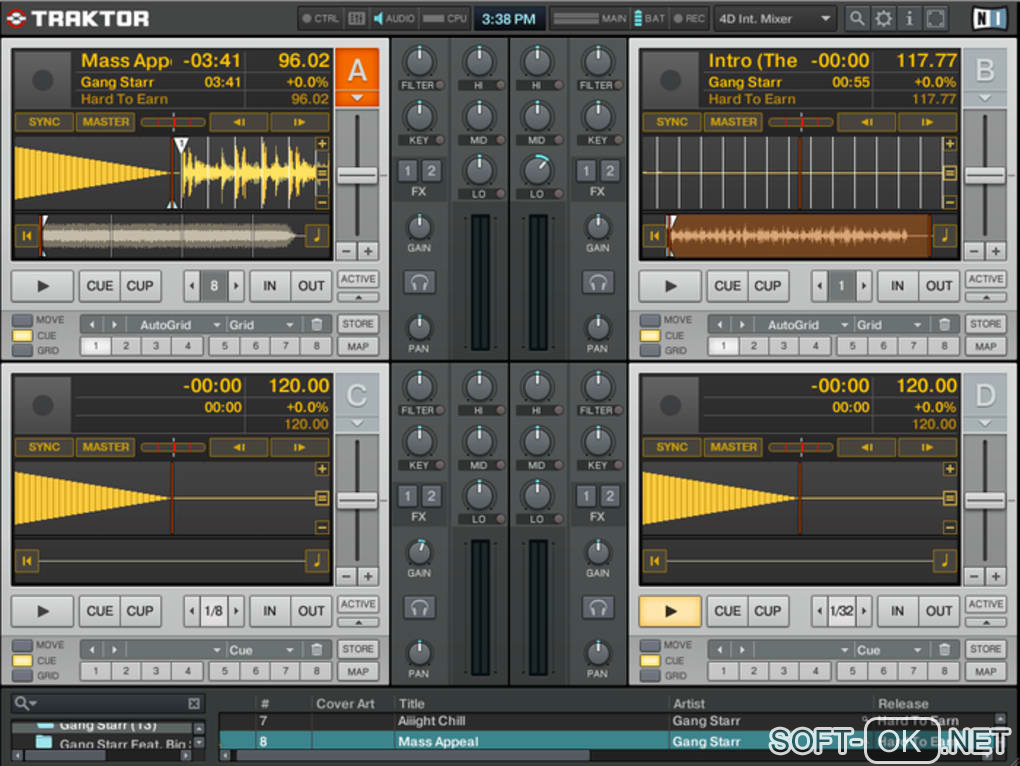Toggle headphone cue for deck D
Image resolution: width=1020 pixels, height=766 pixels.
598,608
